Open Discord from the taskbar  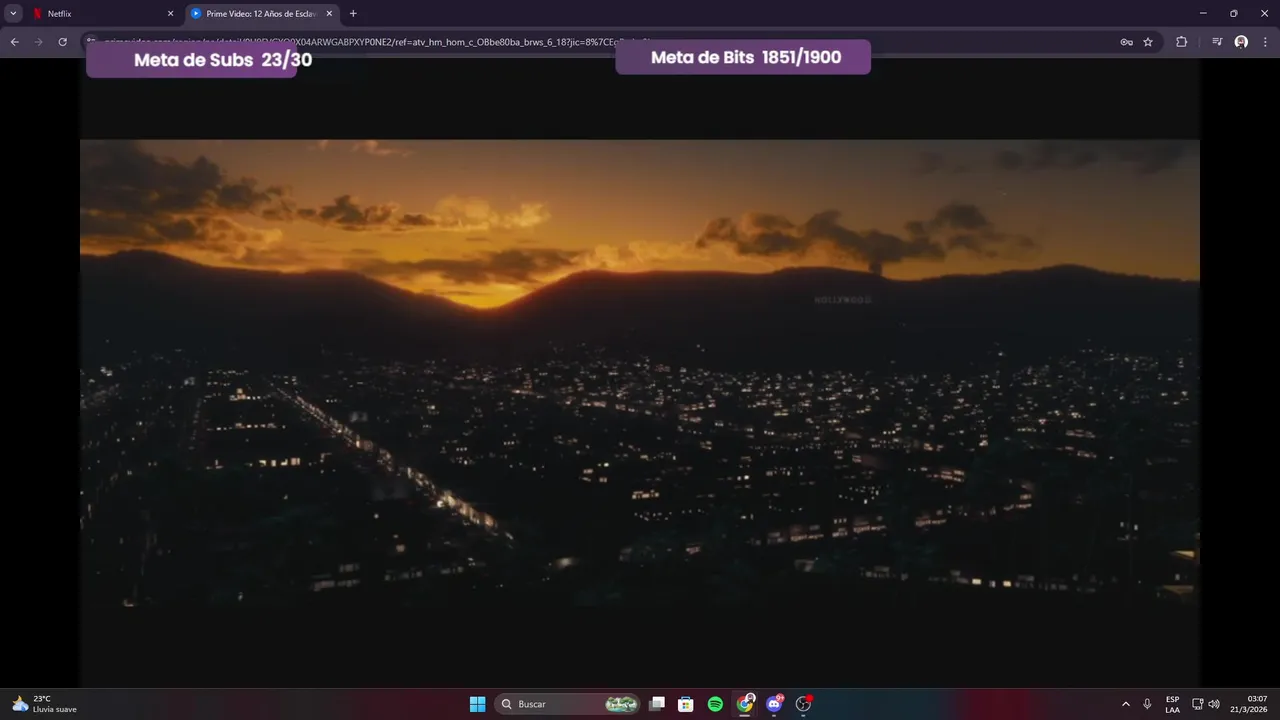coord(774,704)
